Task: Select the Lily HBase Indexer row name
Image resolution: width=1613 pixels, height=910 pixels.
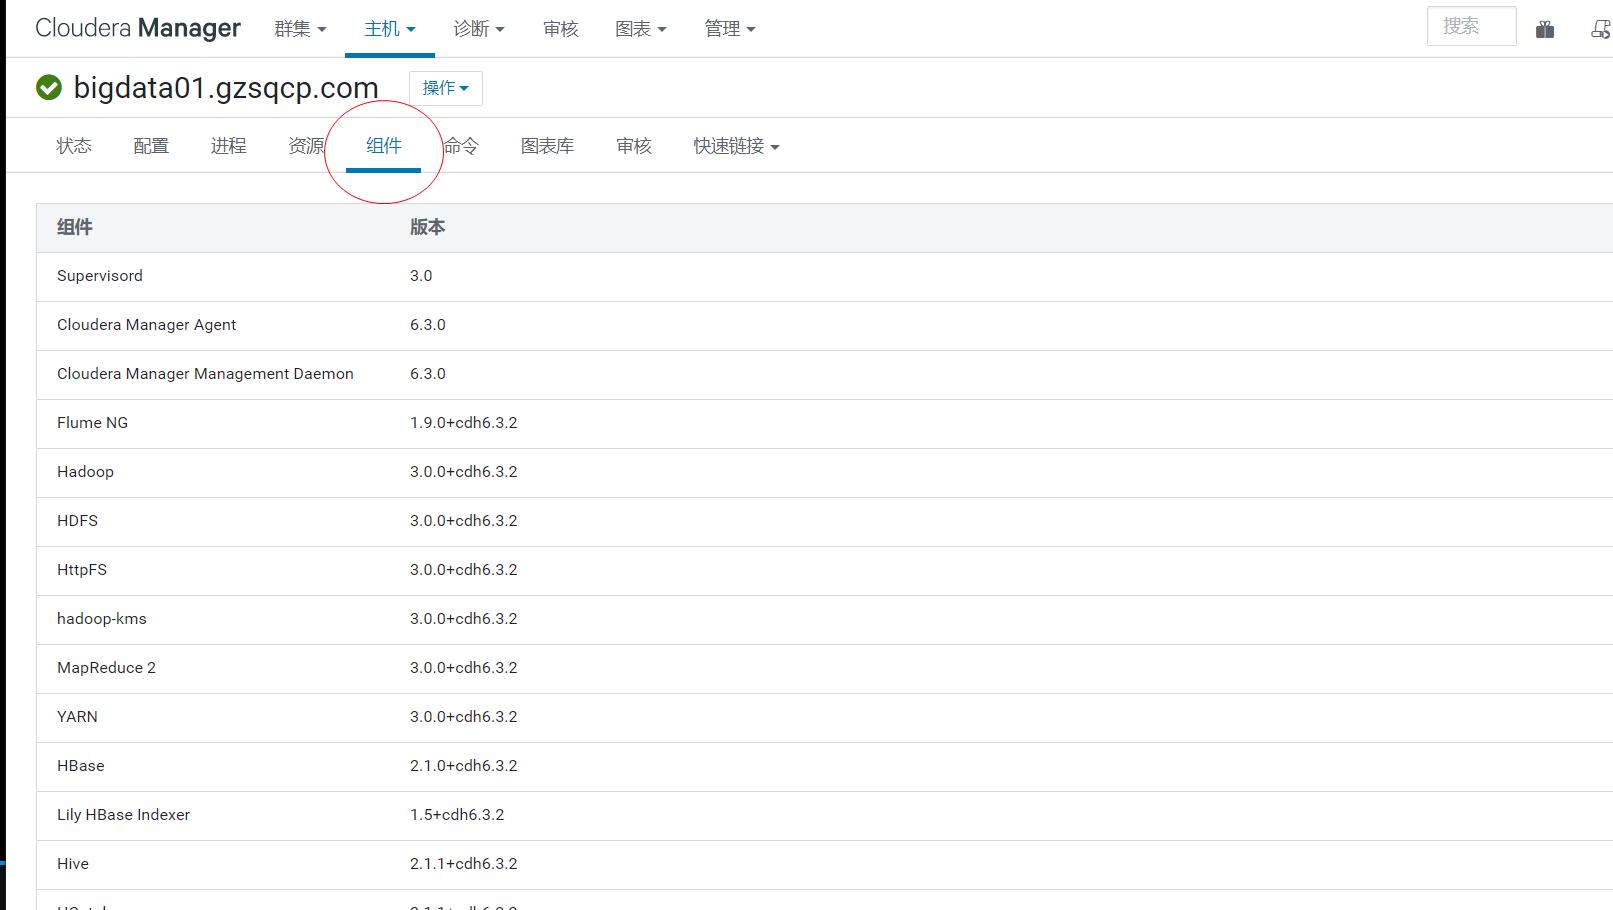Action: click(123, 815)
